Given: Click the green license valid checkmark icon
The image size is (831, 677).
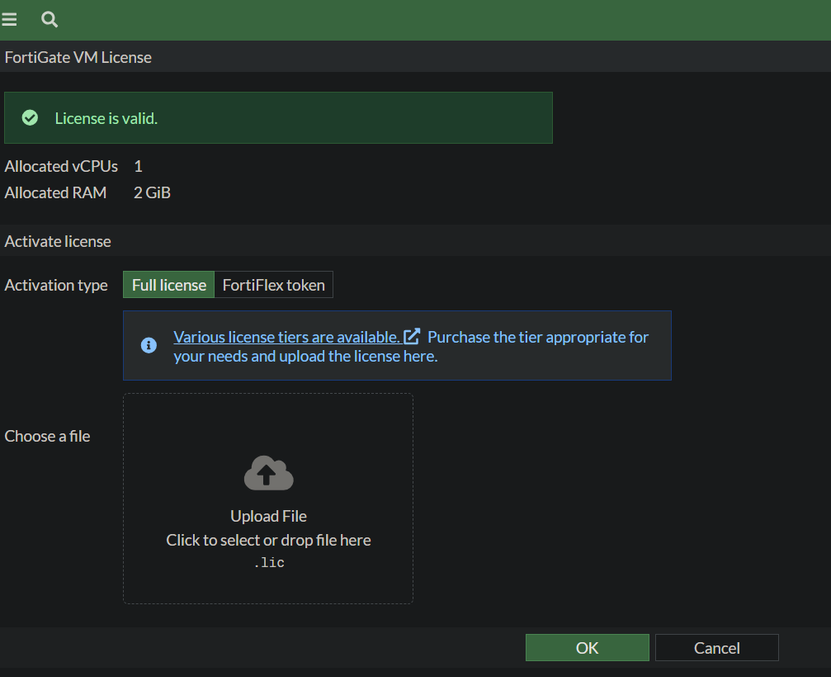Looking at the screenshot, I should (30, 118).
